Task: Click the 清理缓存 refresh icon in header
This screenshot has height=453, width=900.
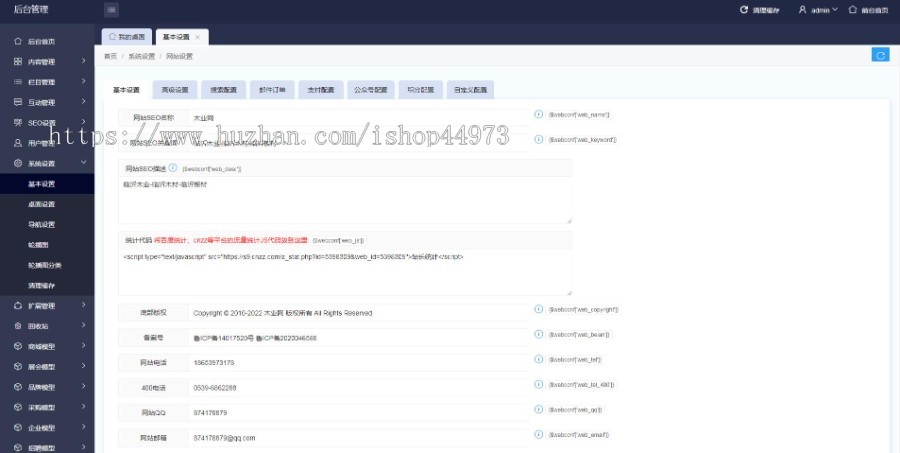Action: [x=744, y=10]
